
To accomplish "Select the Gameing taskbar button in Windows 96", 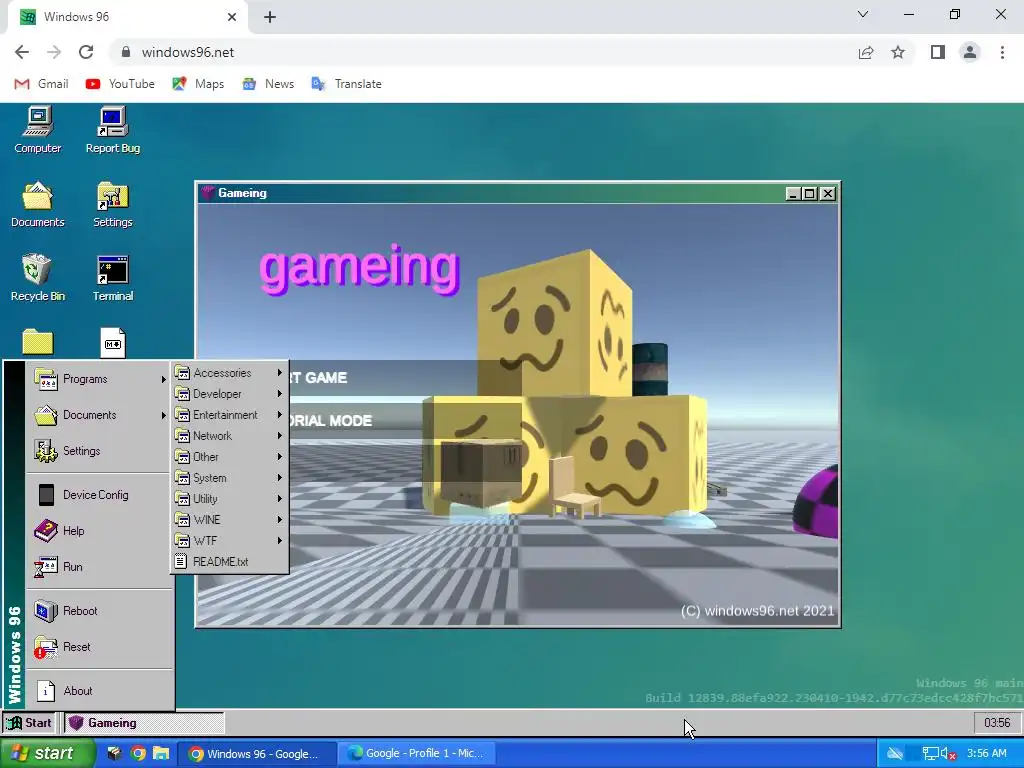I will 144,723.
